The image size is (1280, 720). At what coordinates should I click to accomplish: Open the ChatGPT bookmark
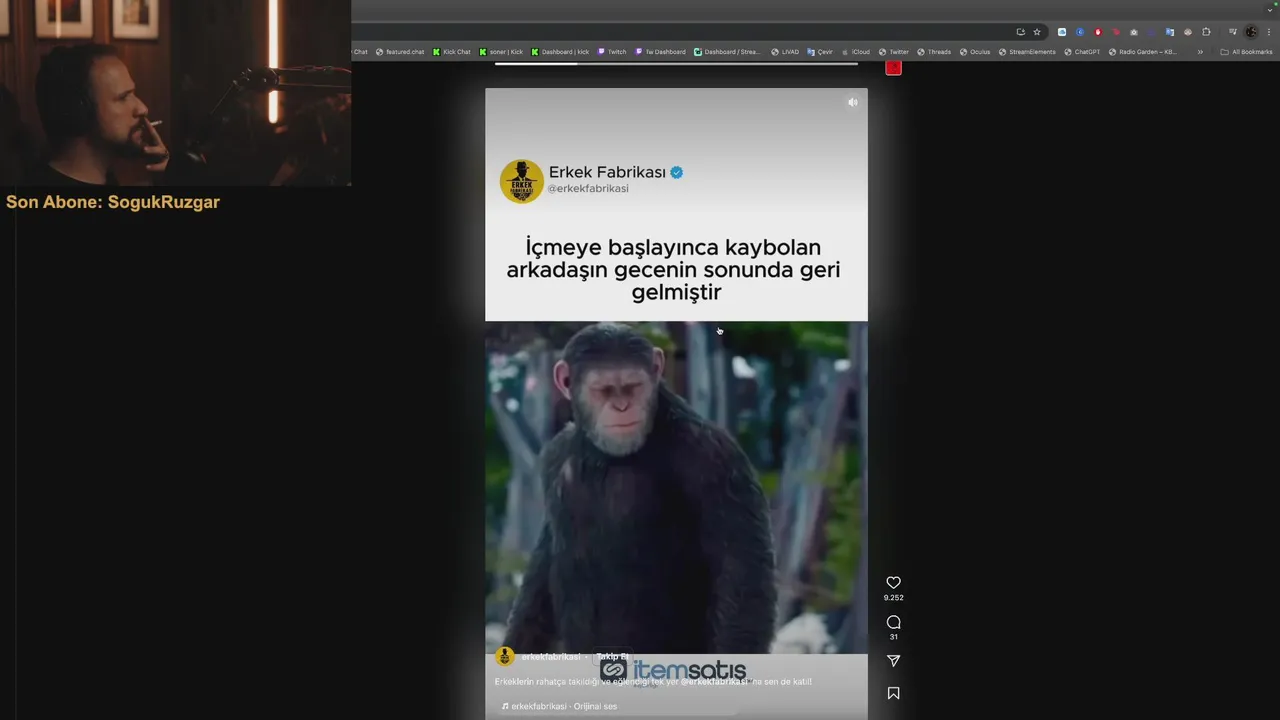(x=1082, y=52)
